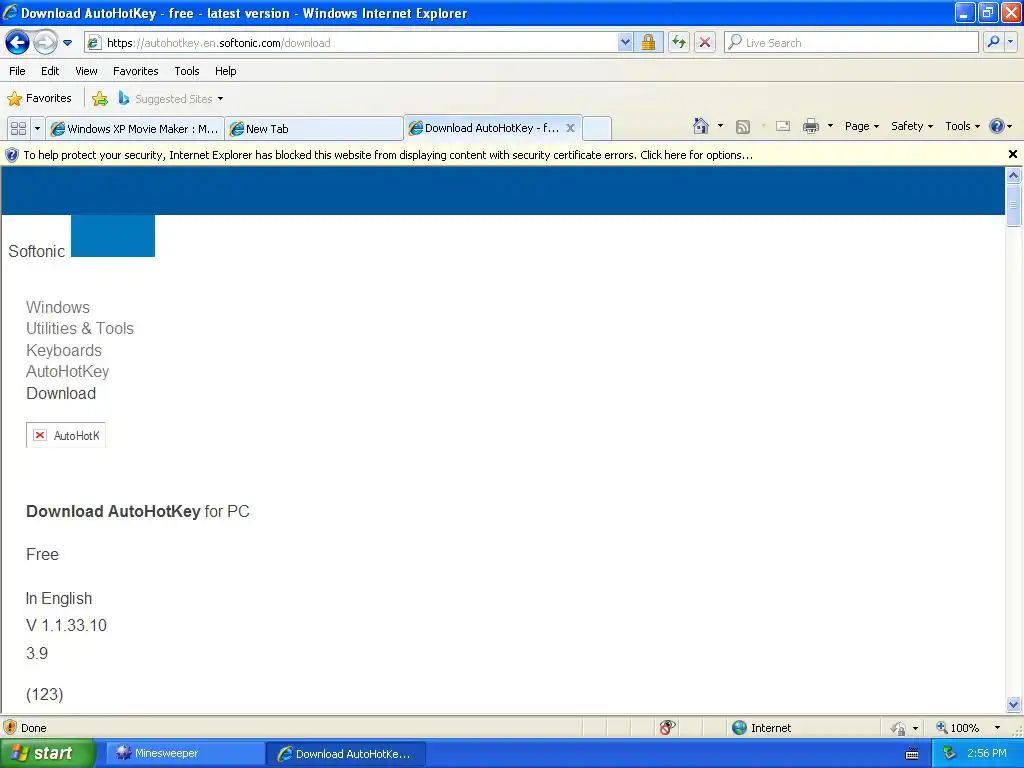Viewport: 1024px width, 768px height.
Task: Print the page with printer icon
Action: pos(810,127)
